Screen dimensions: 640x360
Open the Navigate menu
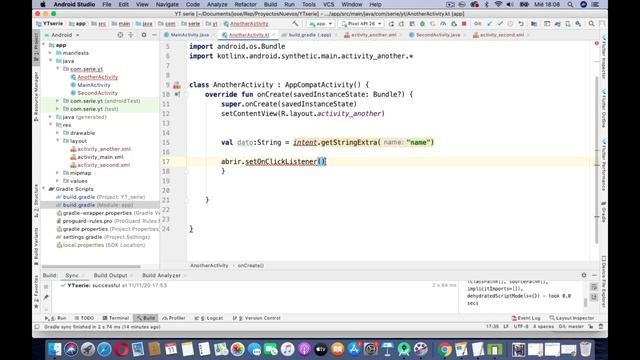point(167,4)
